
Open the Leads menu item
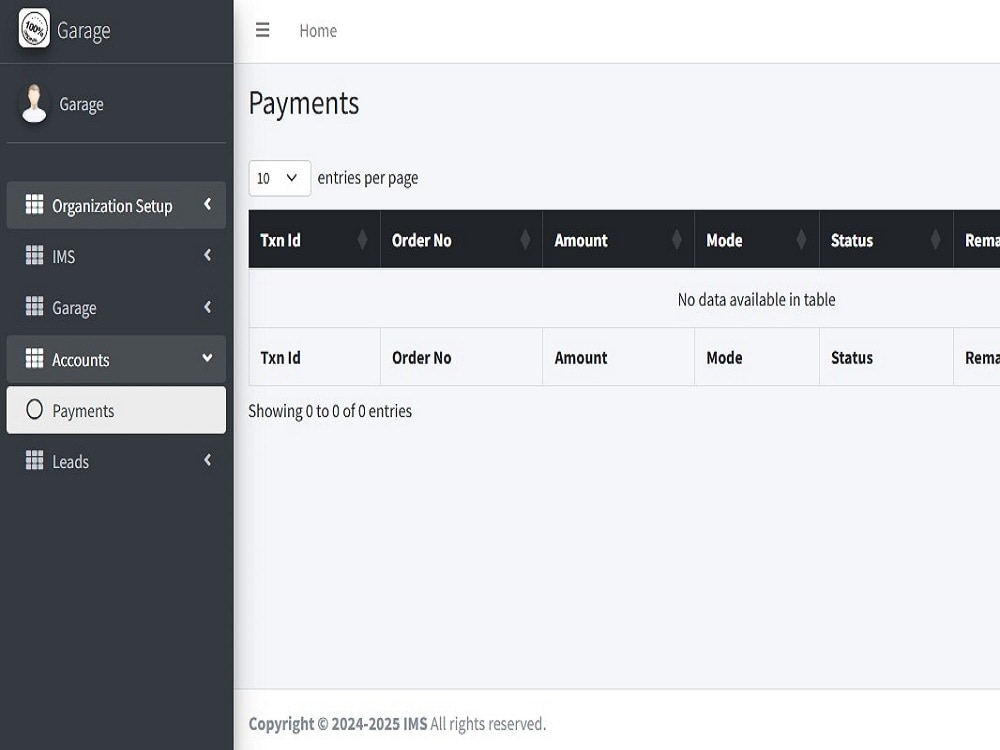pos(116,461)
